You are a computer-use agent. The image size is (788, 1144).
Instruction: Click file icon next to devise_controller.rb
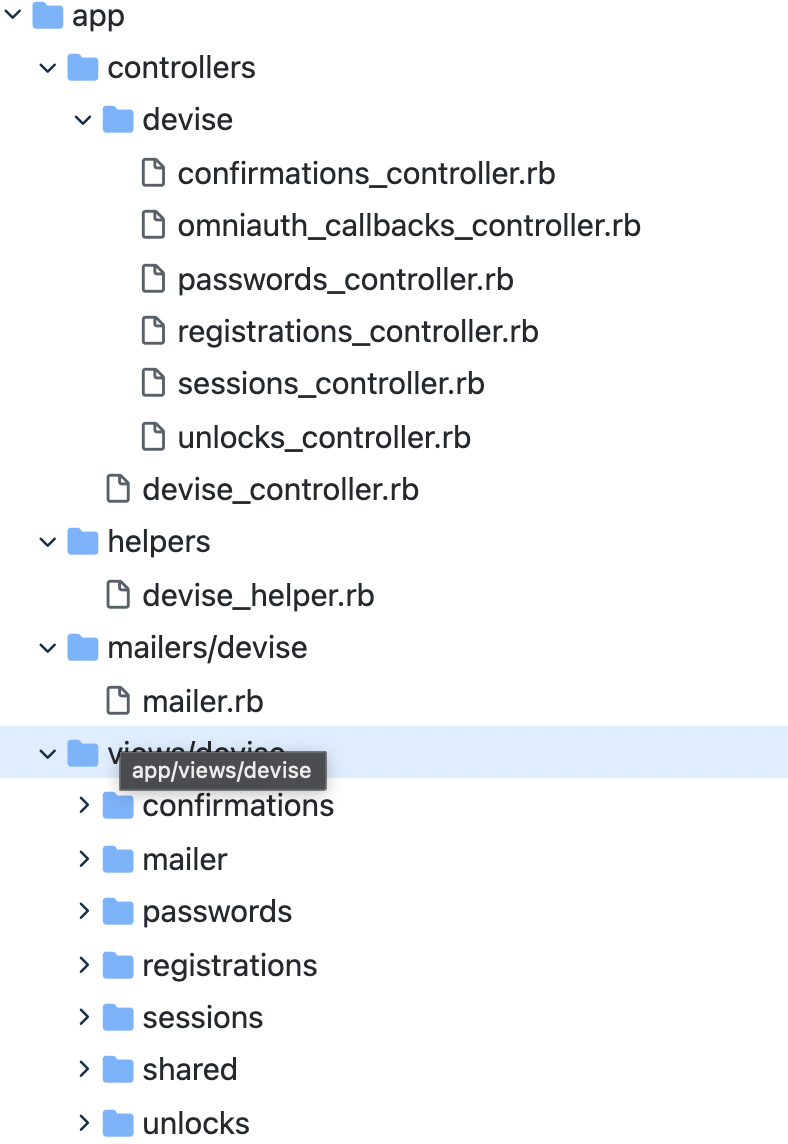[118, 490]
